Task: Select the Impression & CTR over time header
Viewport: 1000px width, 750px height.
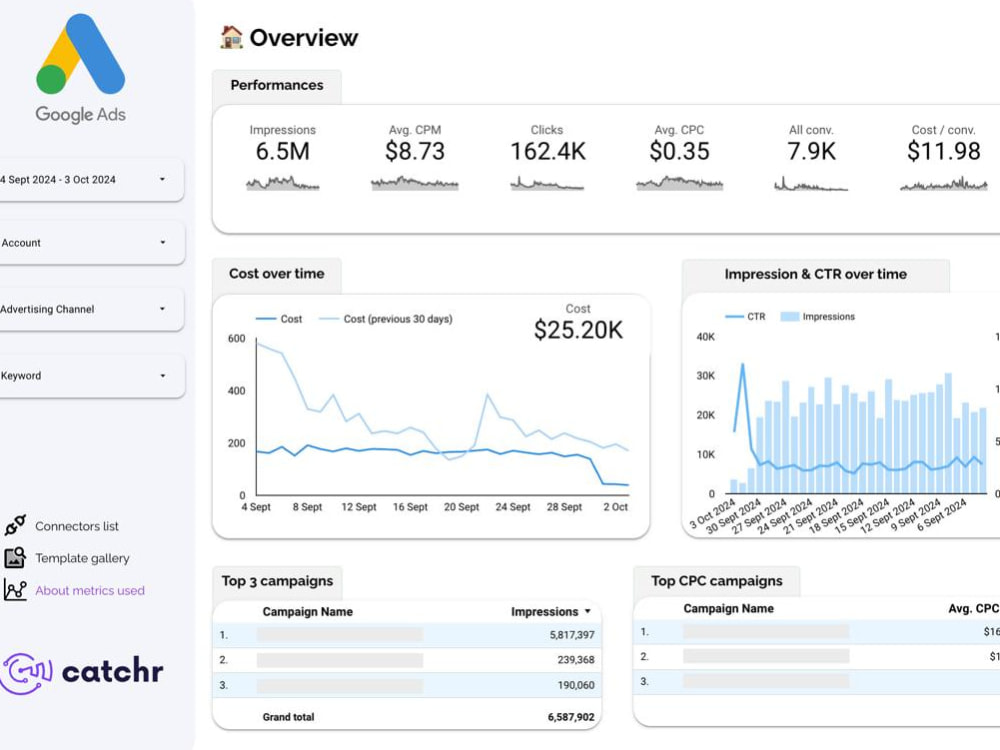Action: [816, 274]
